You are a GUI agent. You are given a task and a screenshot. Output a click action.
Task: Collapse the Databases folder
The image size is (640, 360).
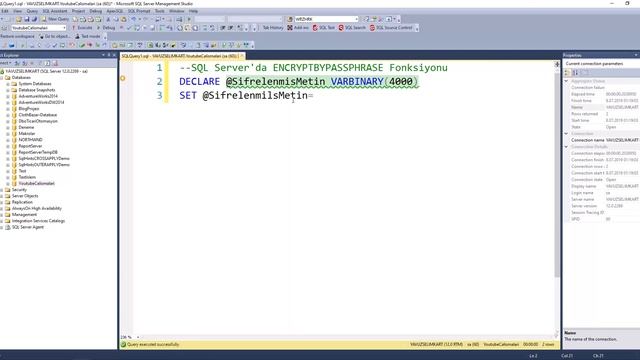[2, 78]
